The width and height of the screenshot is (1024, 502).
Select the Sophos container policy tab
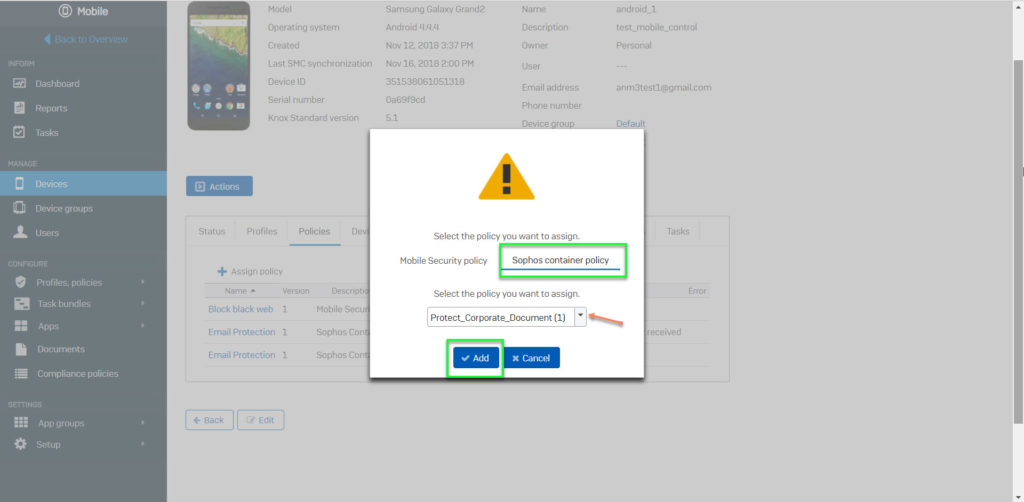coord(560,260)
